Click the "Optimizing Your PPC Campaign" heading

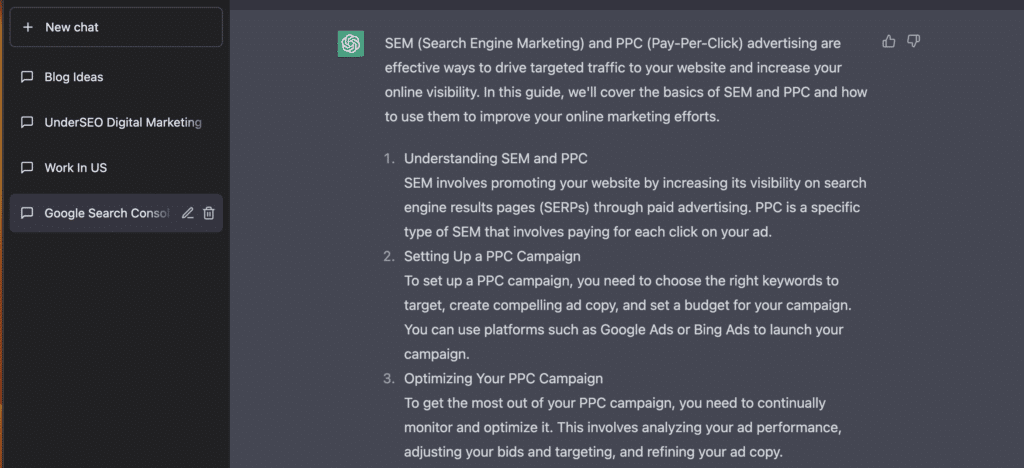click(x=503, y=379)
